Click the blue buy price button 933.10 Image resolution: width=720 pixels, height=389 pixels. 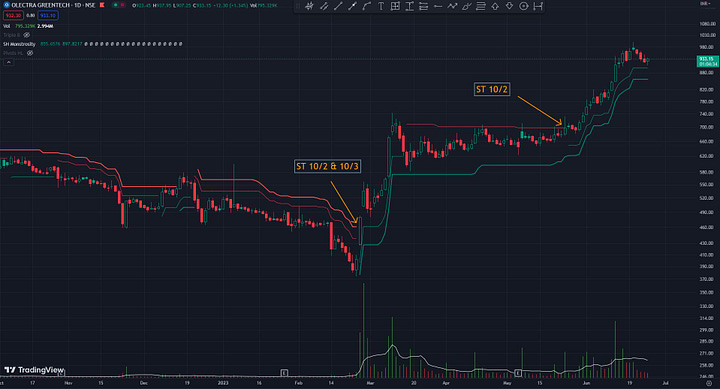pos(48,15)
